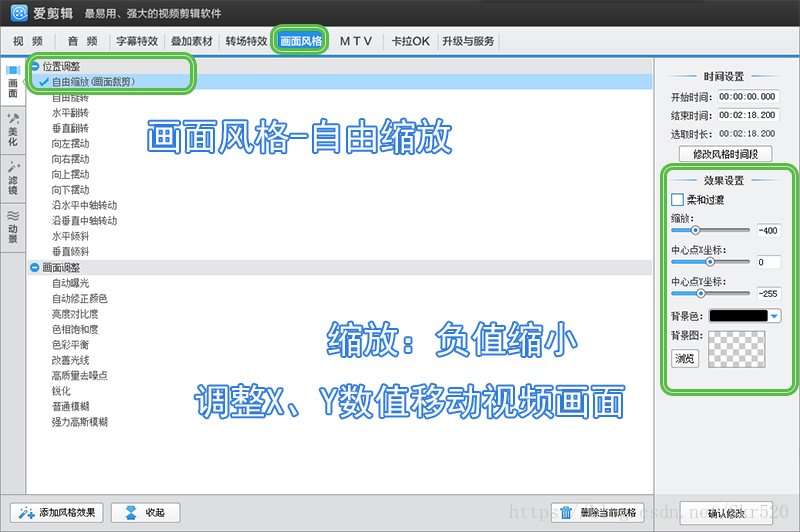Select the 向上摆动 style
This screenshot has height=532, width=800.
point(70,174)
